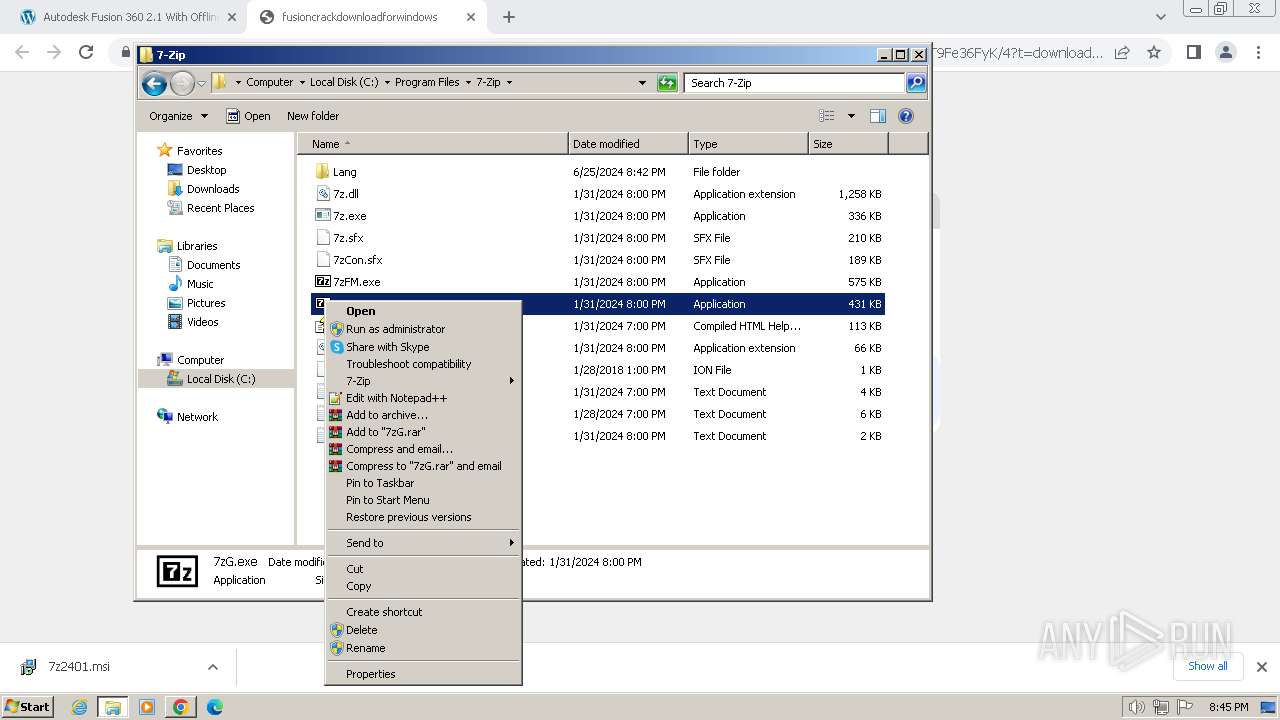Open Properties from context menu
This screenshot has height=720, width=1280.
click(x=424, y=674)
